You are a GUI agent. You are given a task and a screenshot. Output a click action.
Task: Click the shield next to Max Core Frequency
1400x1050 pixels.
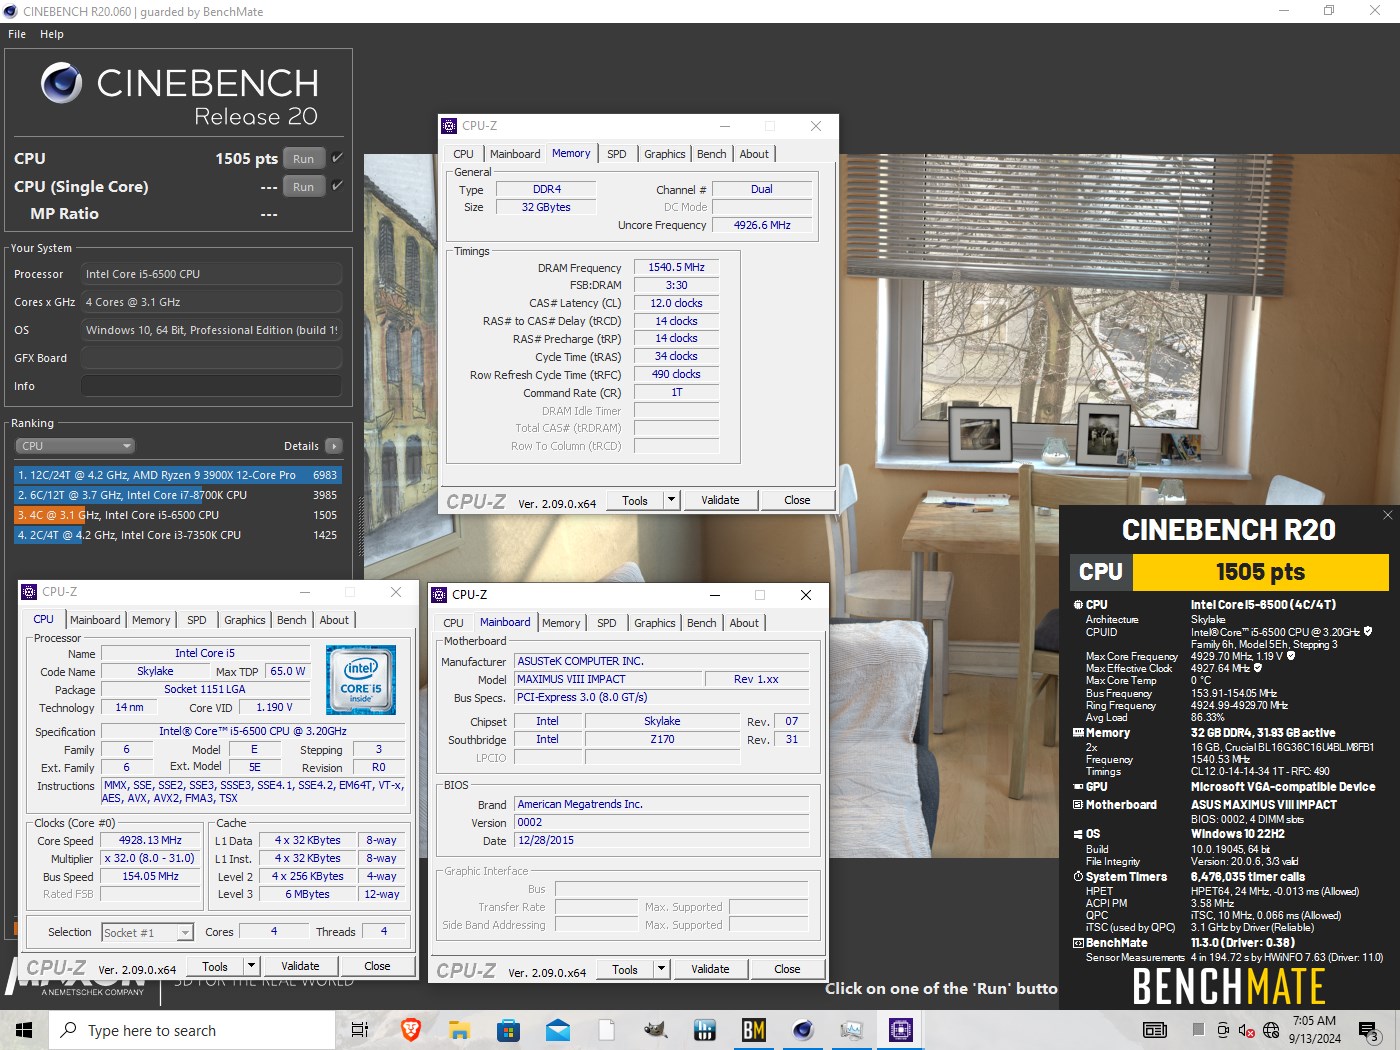click(x=1291, y=656)
